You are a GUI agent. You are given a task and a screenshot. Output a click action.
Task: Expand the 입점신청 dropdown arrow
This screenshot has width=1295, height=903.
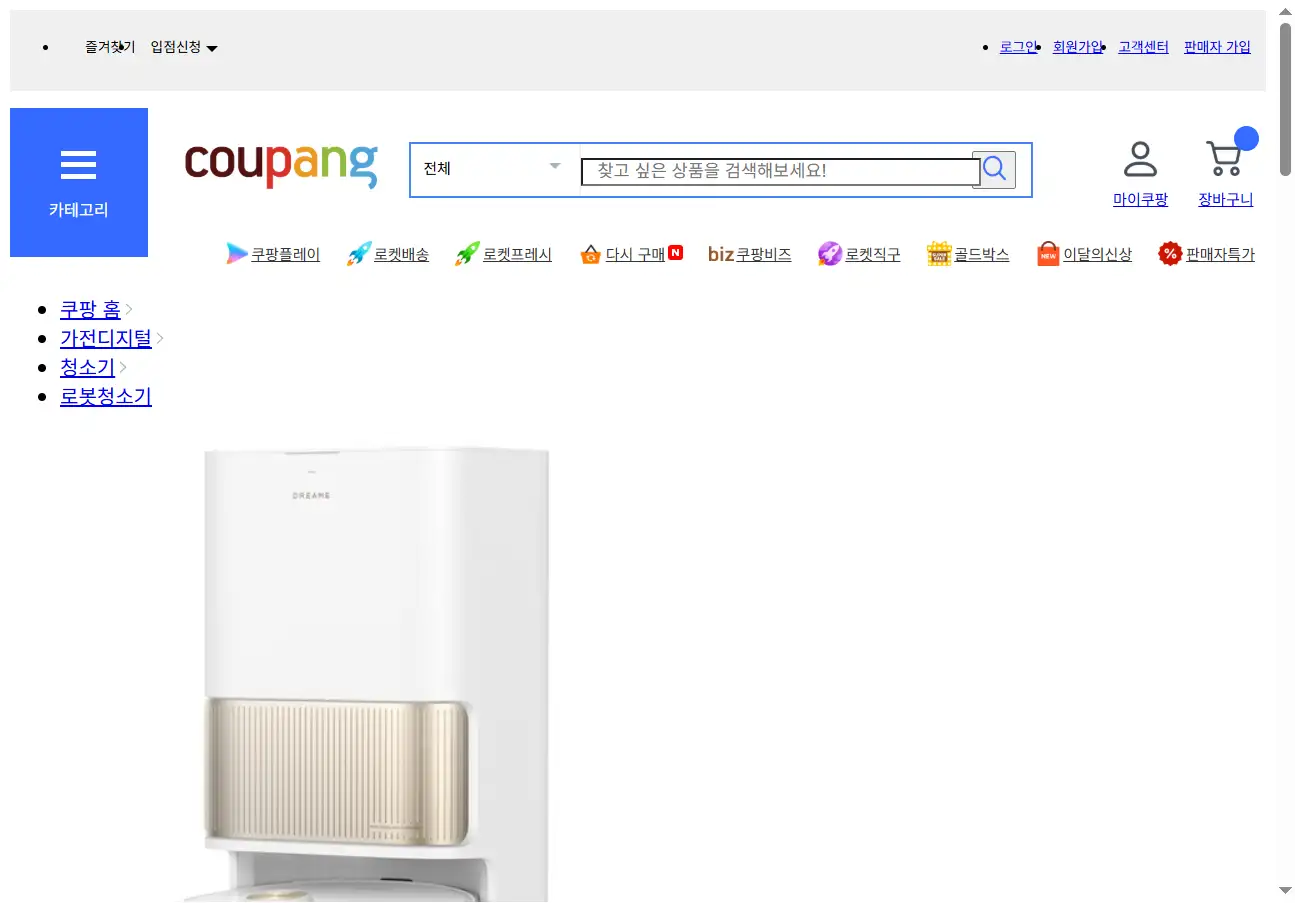pyautogui.click(x=212, y=48)
